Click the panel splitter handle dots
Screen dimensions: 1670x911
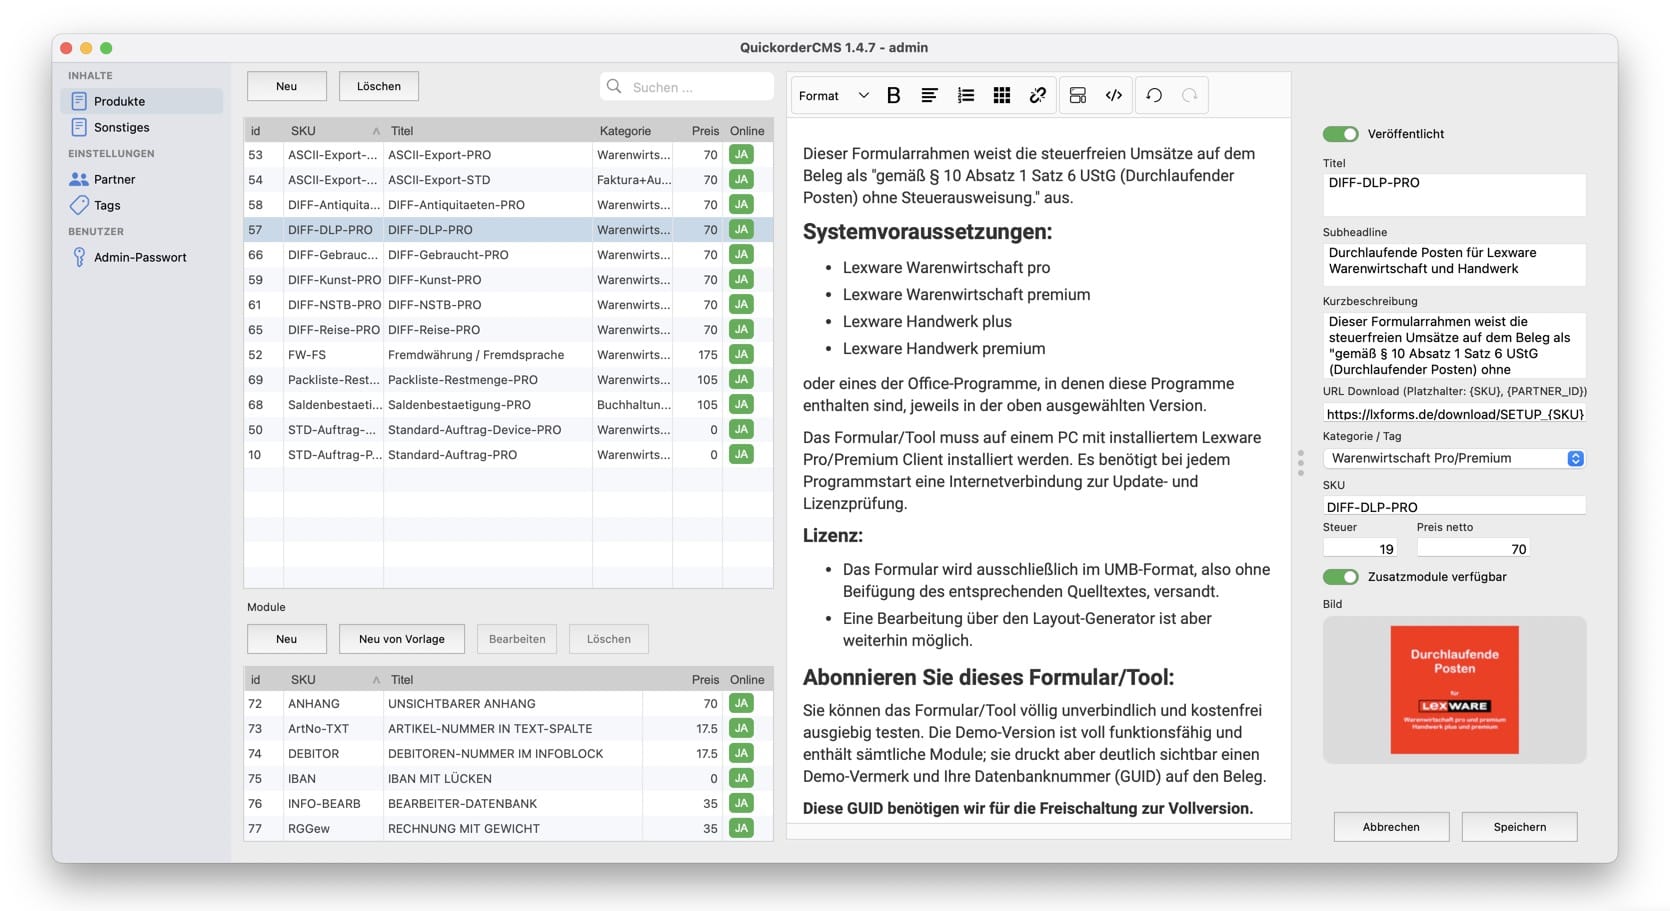pyautogui.click(x=1300, y=462)
